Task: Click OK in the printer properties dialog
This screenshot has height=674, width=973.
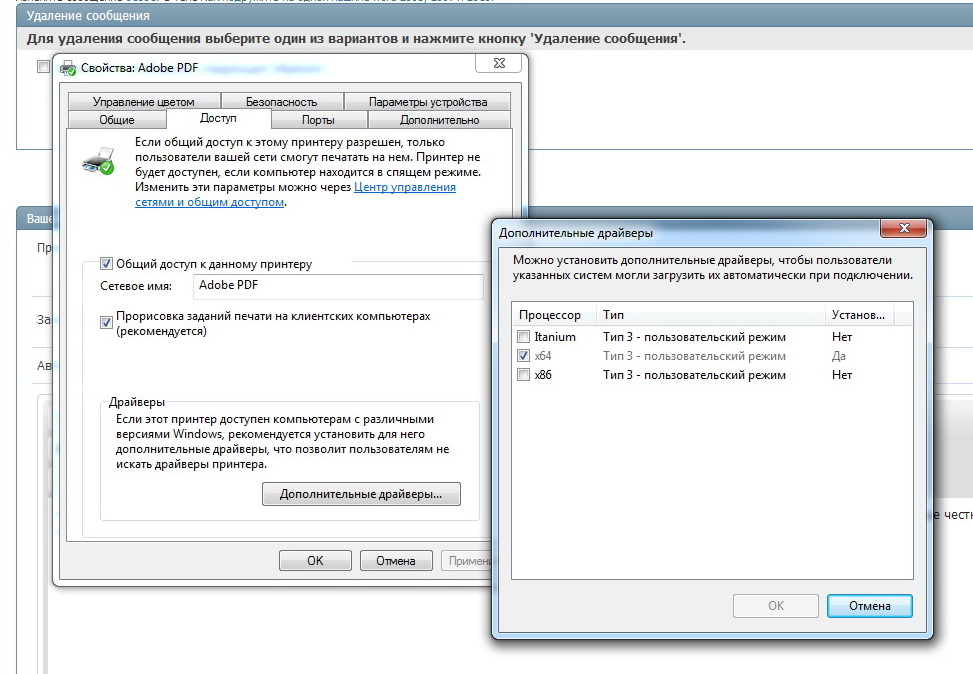Action: click(x=315, y=560)
